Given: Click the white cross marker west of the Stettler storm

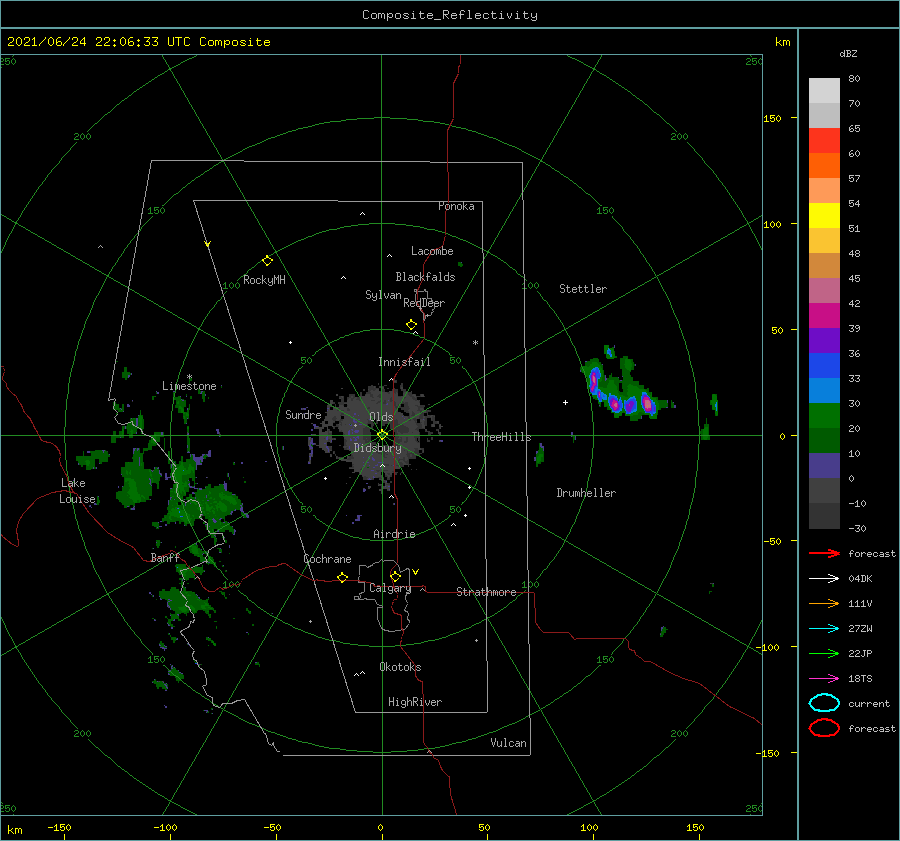Looking at the screenshot, I should click(x=565, y=402).
